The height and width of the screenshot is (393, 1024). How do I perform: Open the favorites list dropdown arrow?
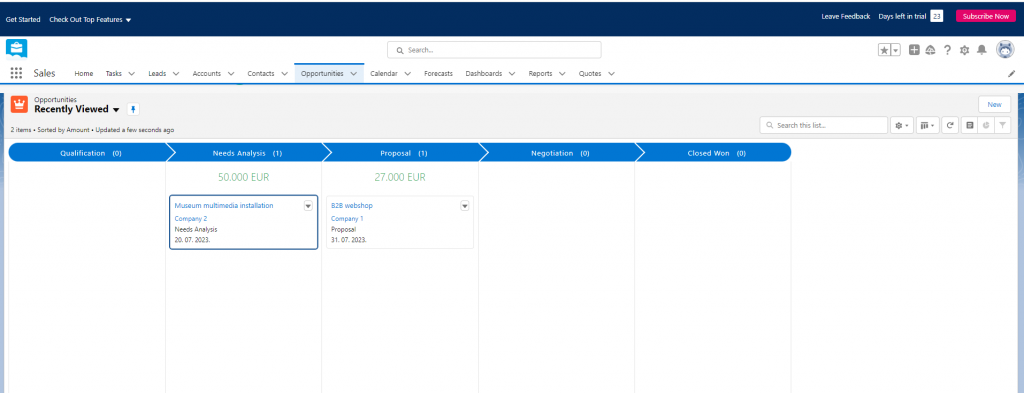[x=896, y=50]
